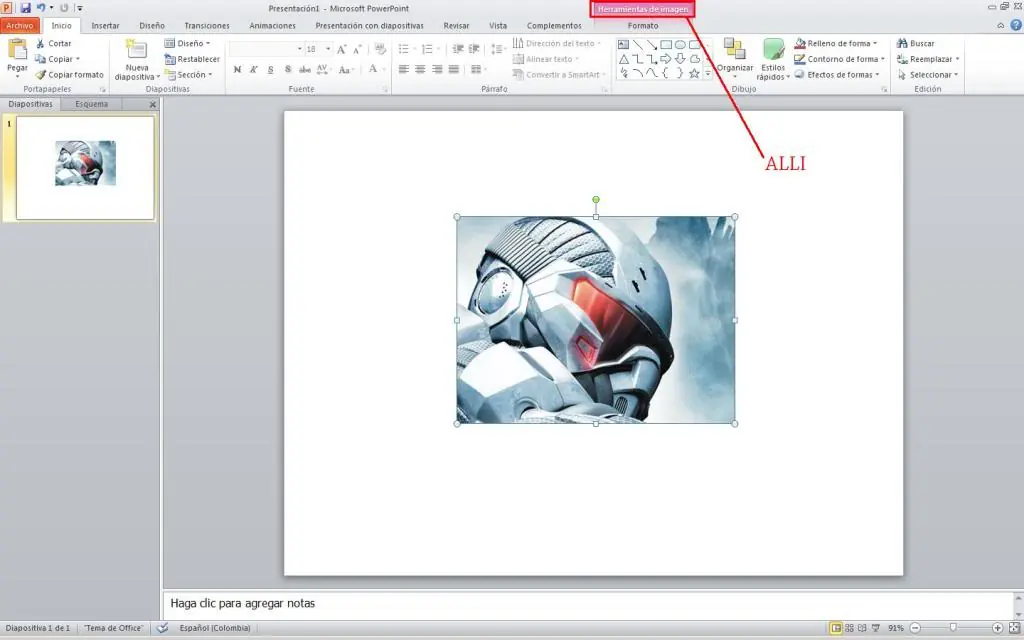The height and width of the screenshot is (640, 1024).
Task: Click Copiar formato brush
Action: click(69, 74)
